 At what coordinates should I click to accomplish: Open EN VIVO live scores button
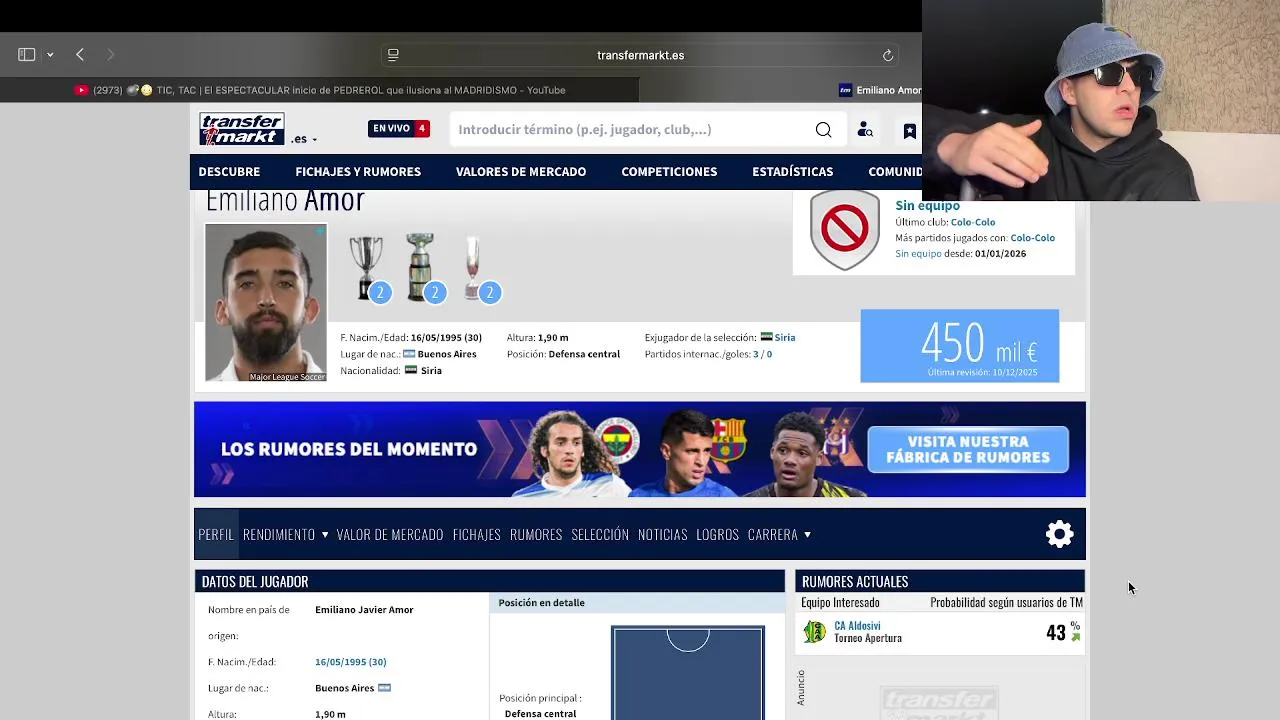(399, 129)
